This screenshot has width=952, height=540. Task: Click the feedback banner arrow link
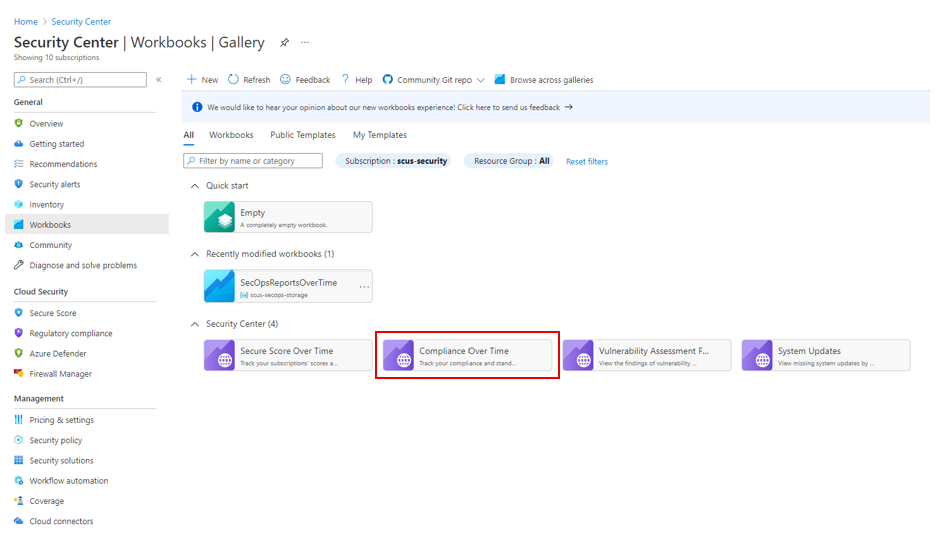click(x=568, y=107)
